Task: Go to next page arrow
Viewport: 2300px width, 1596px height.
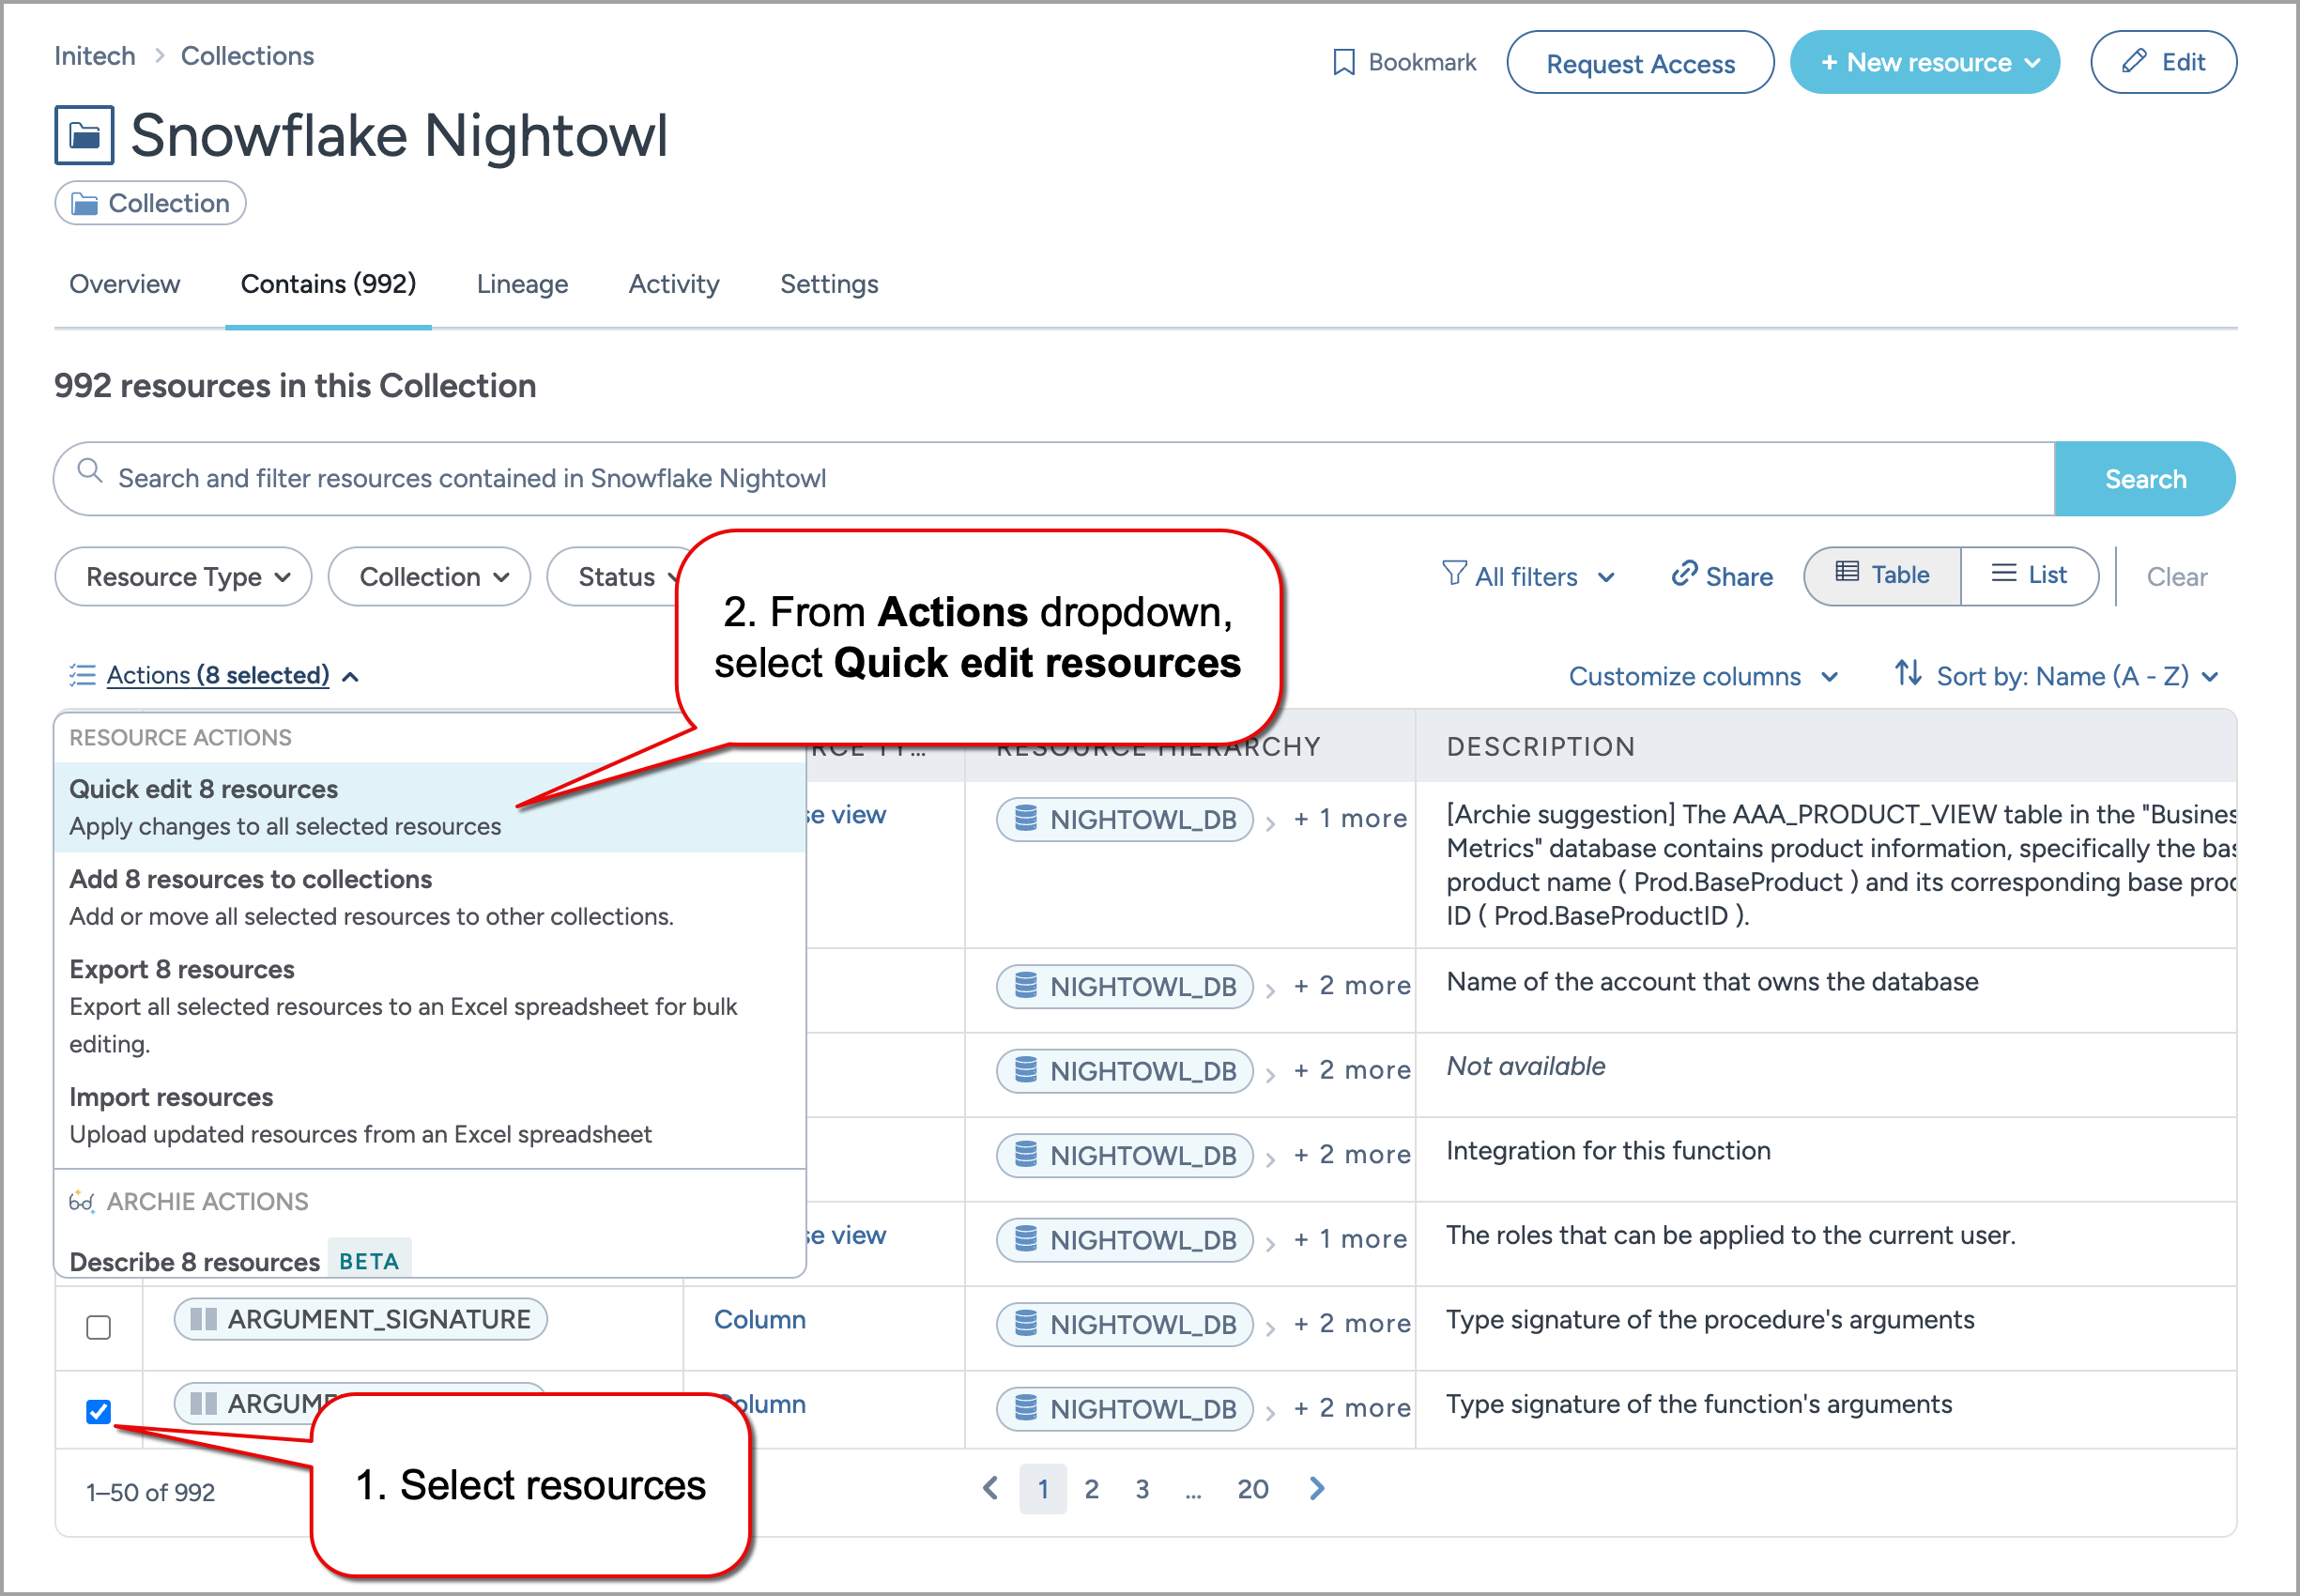Action: coord(1317,1489)
